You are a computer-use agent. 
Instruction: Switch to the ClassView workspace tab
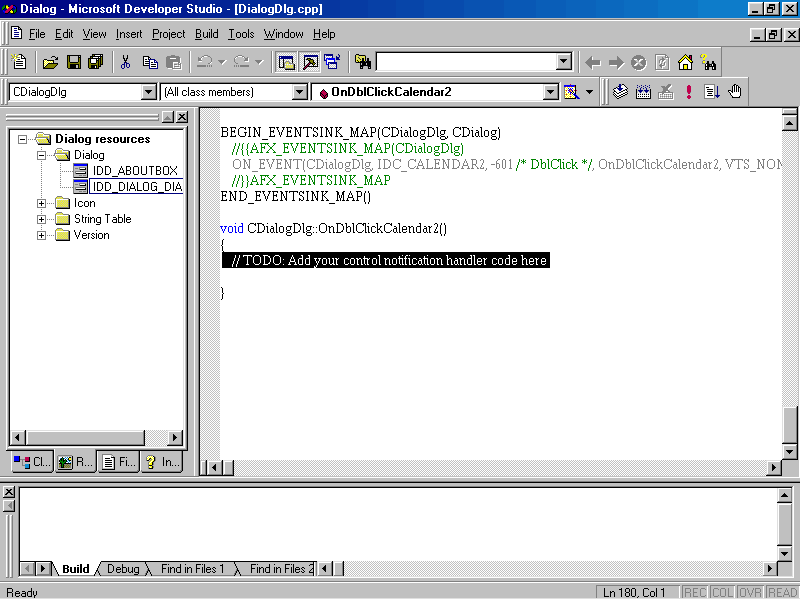pos(32,462)
